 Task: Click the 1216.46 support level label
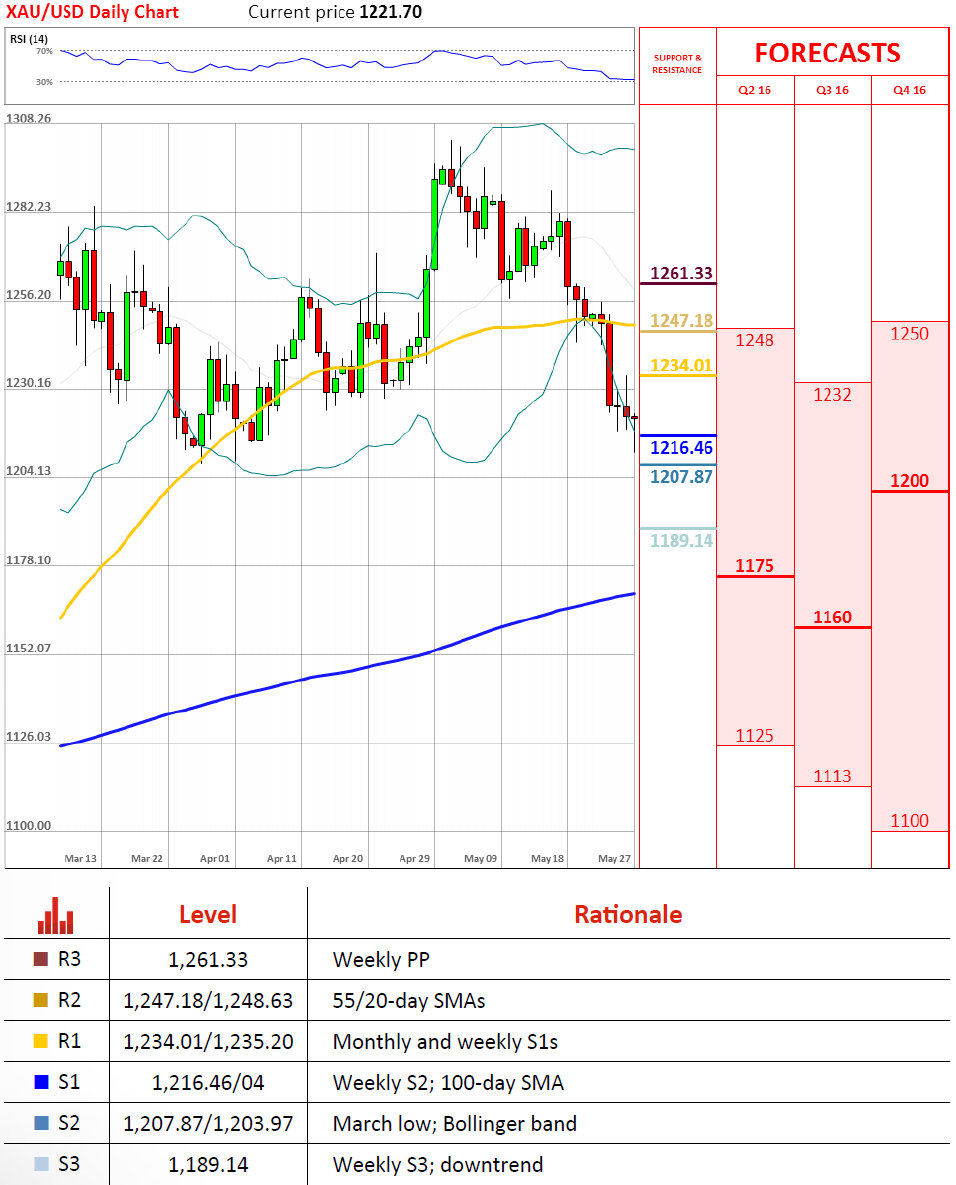pos(681,447)
